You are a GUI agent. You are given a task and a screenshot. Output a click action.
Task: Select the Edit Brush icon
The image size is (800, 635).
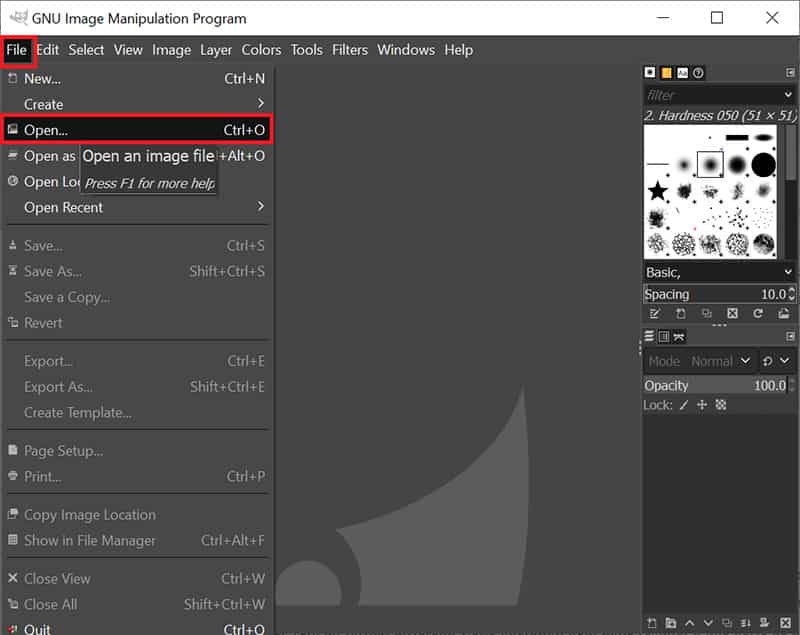(x=655, y=313)
